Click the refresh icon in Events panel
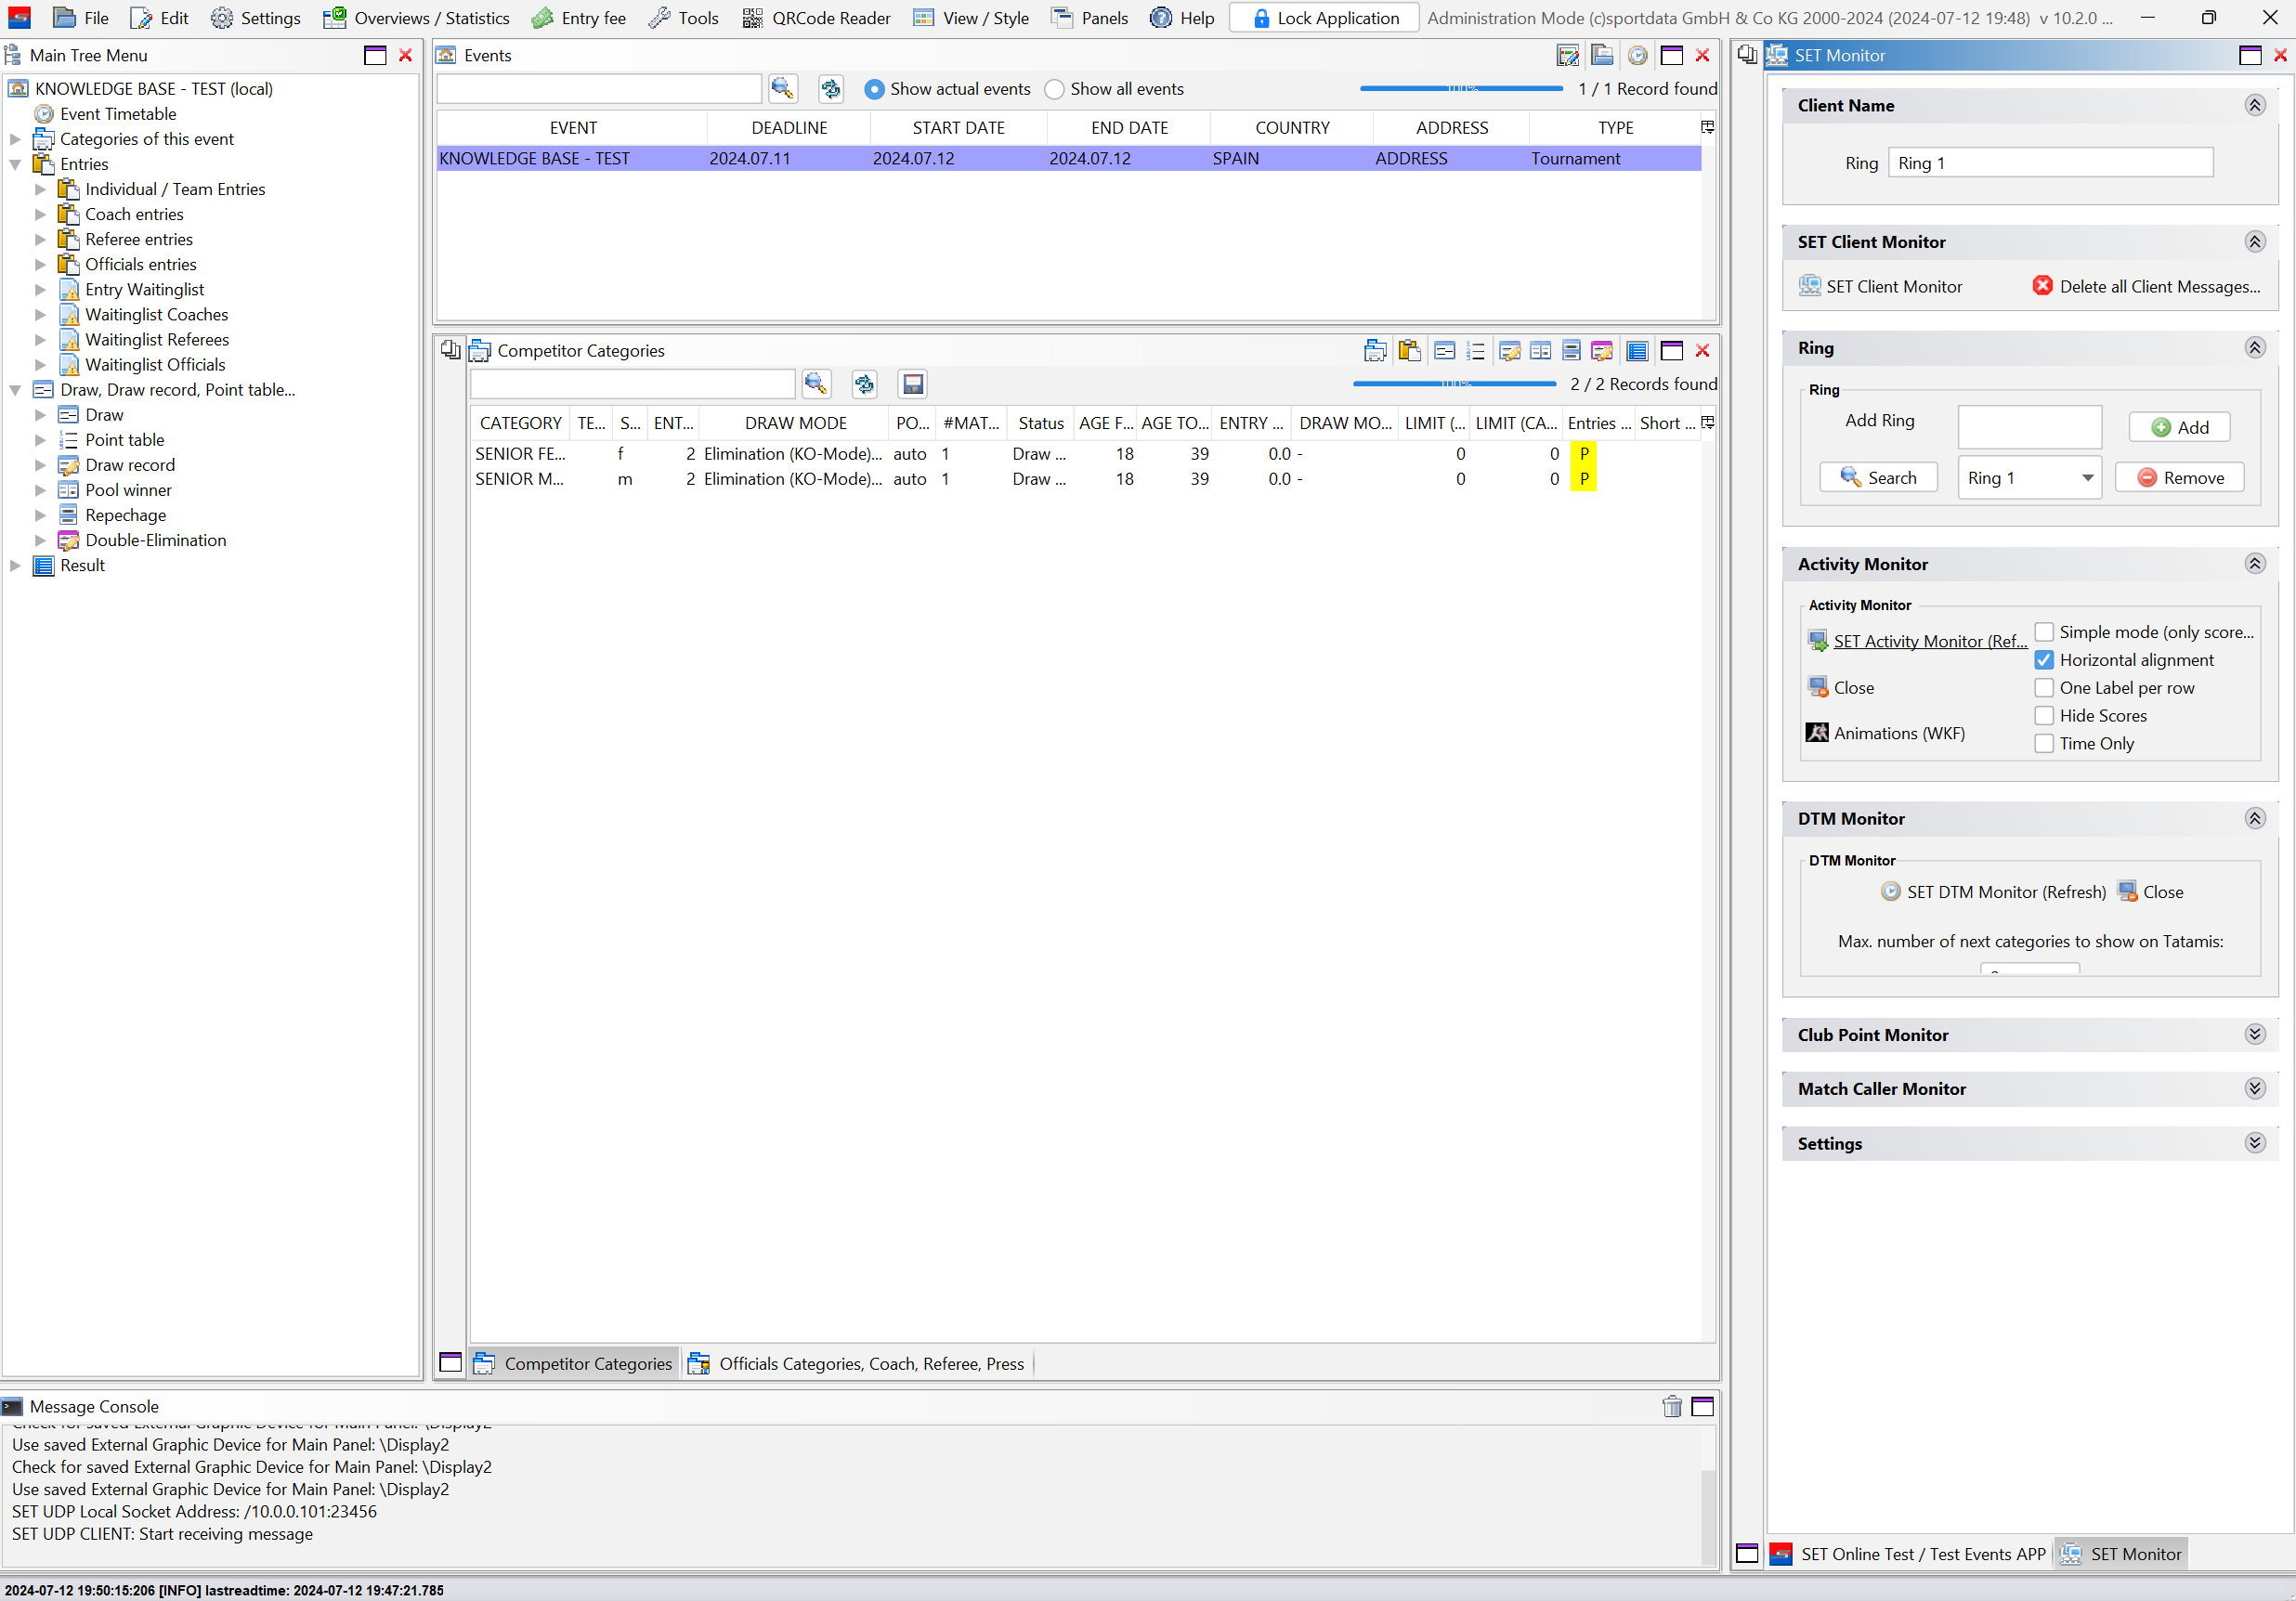 (x=830, y=89)
